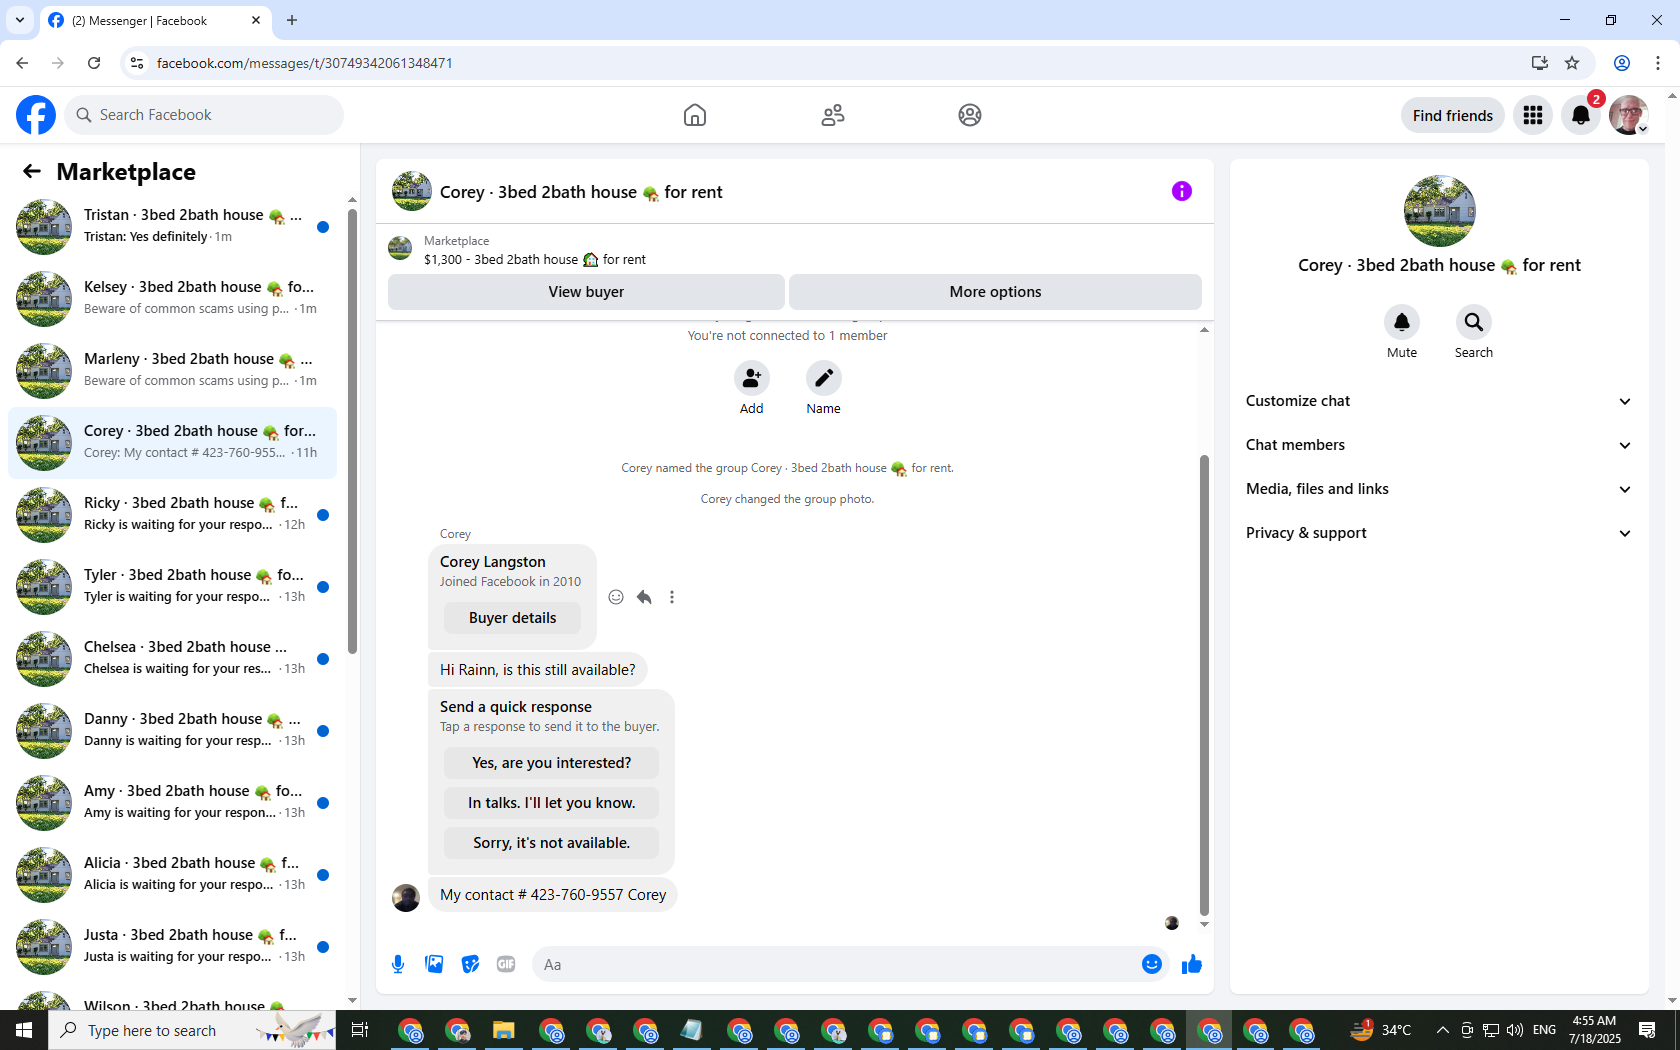Image resolution: width=1680 pixels, height=1050 pixels.
Task: Focus the Aa message input field
Action: [x=835, y=964]
